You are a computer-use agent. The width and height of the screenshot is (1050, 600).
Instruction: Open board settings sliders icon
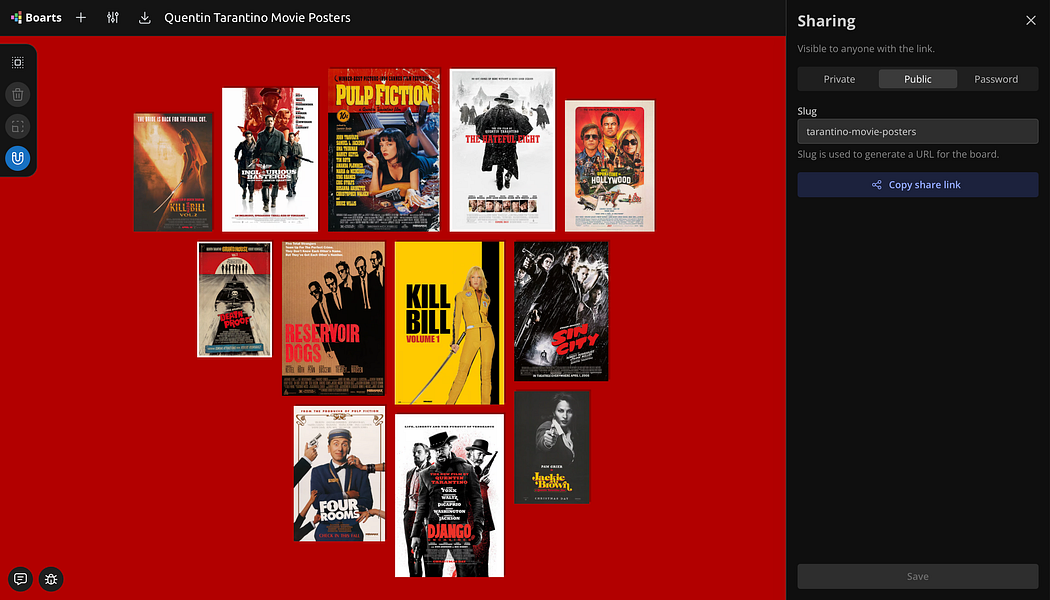pyautogui.click(x=112, y=17)
